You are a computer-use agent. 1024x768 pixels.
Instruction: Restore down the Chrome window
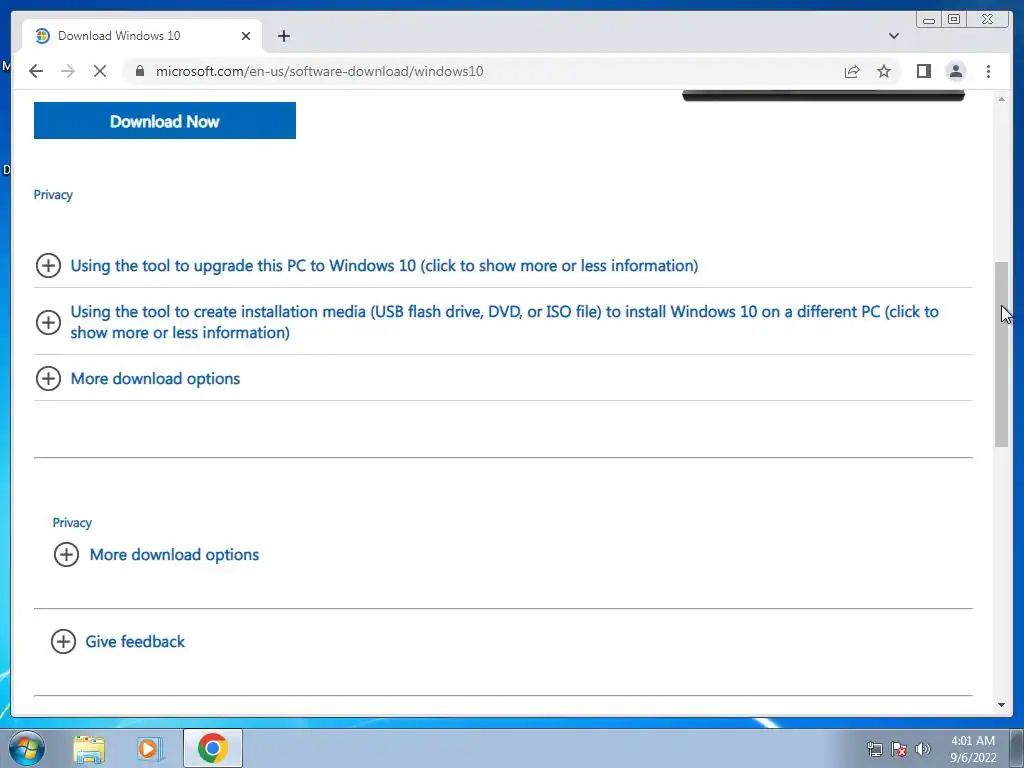954,20
